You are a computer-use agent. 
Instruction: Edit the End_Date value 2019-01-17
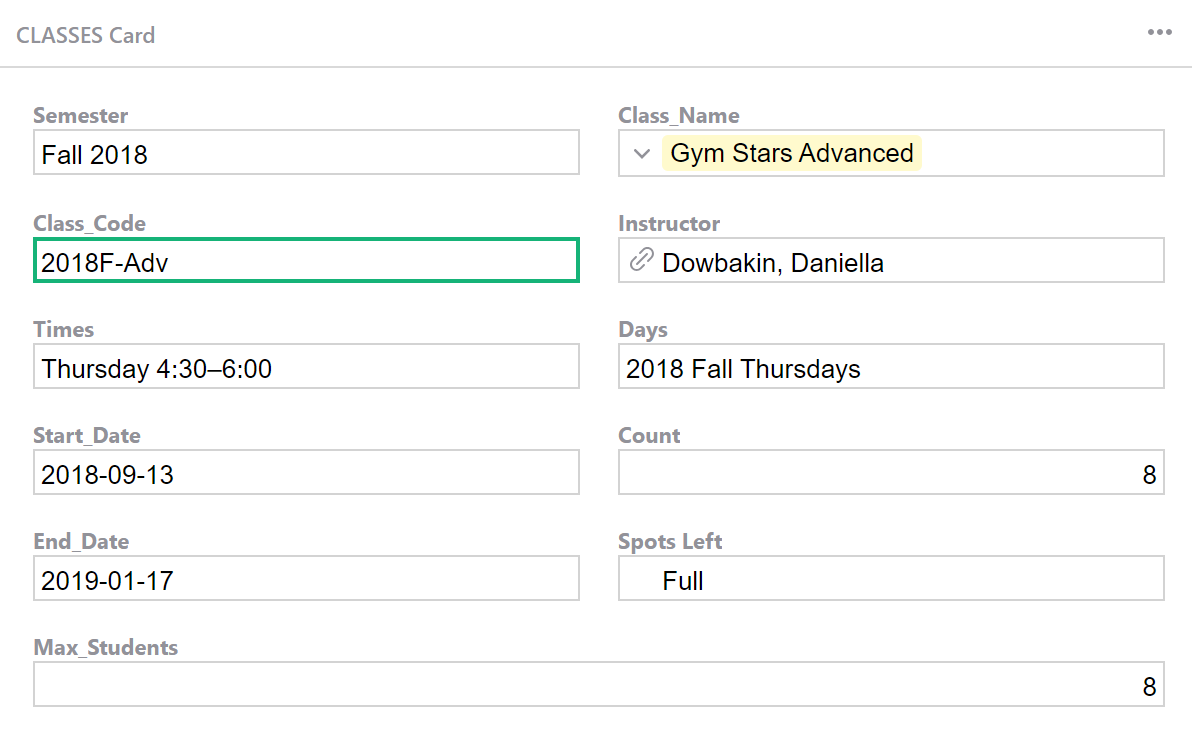[306, 579]
